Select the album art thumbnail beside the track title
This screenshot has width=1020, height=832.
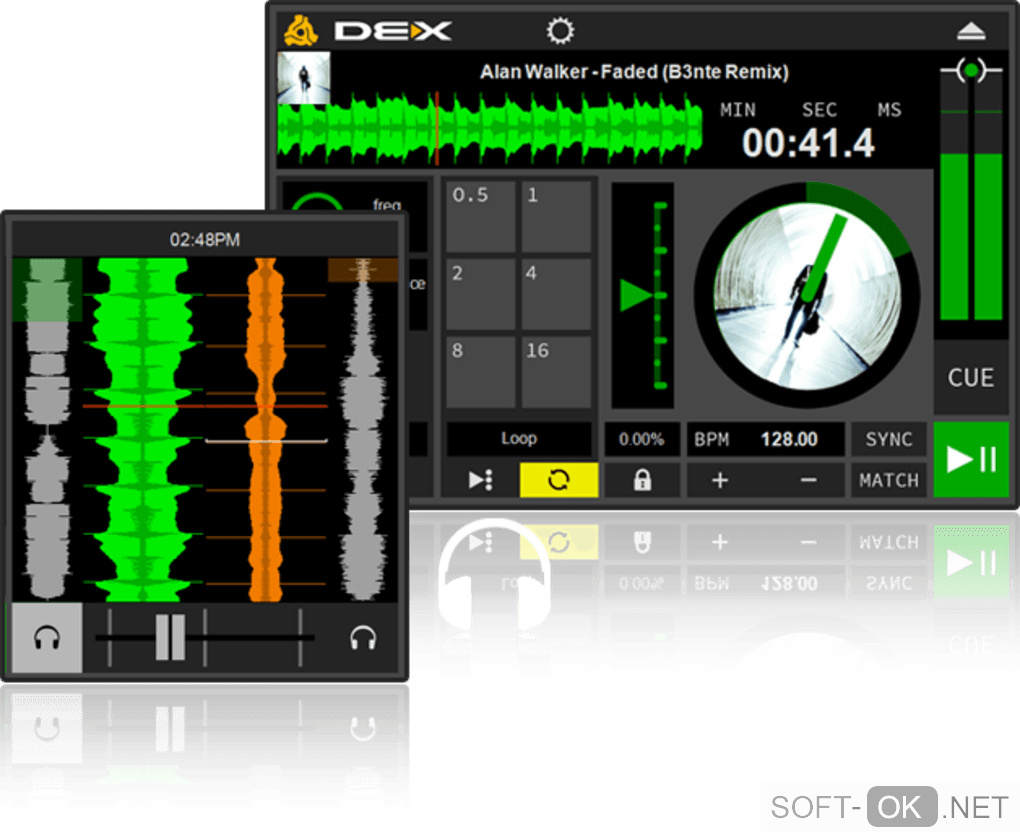(303, 77)
